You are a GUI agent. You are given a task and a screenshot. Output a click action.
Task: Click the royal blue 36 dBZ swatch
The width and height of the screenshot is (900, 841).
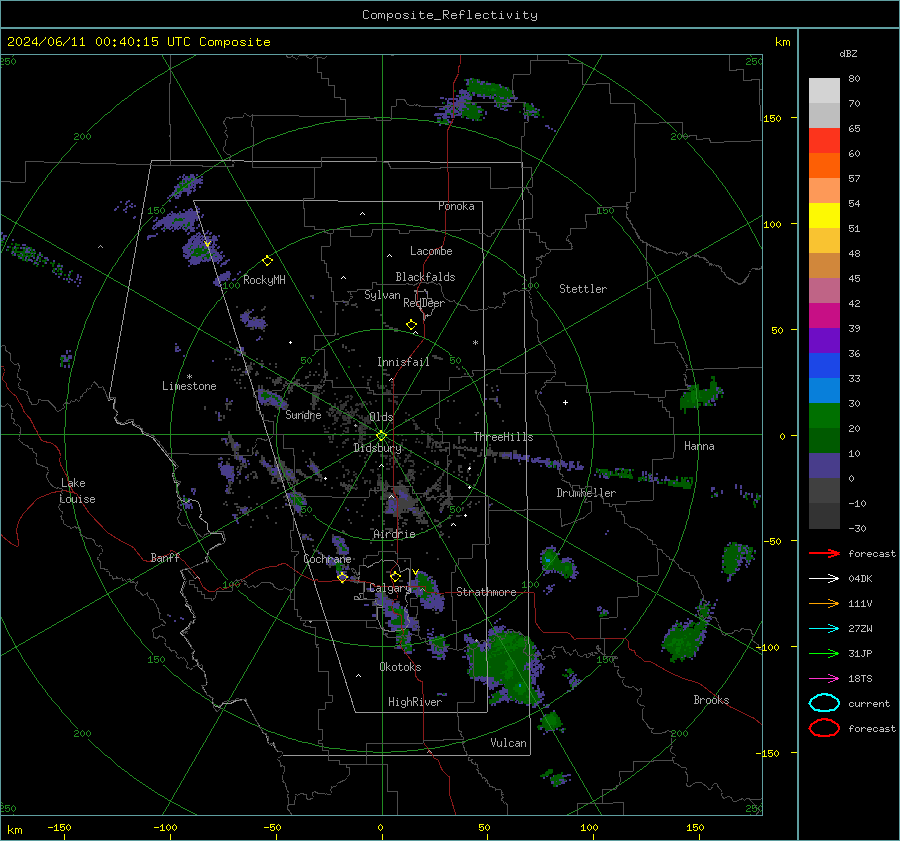[824, 365]
